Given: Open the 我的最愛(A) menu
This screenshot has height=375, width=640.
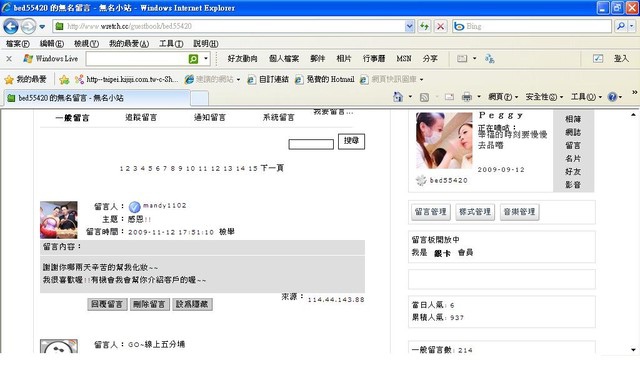Looking at the screenshot, I should [x=129, y=43].
